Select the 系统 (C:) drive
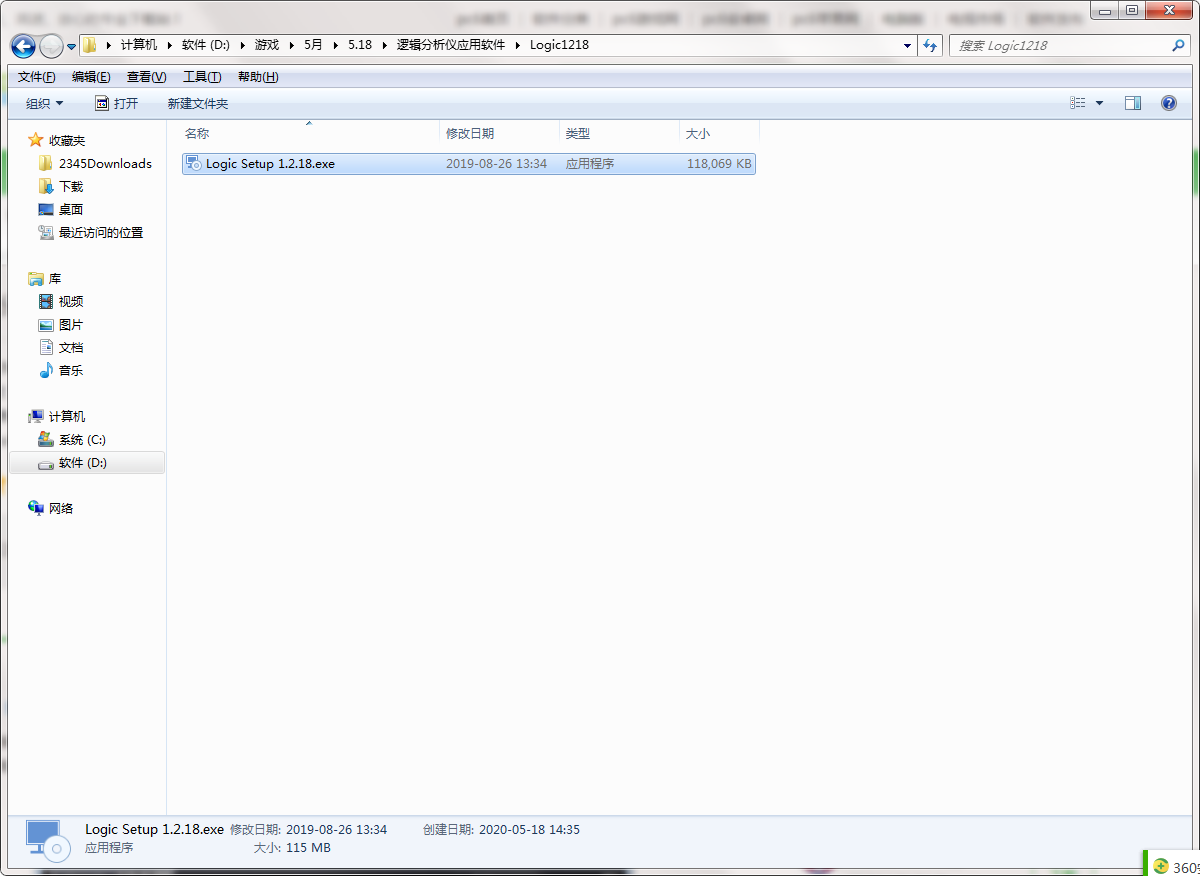The image size is (1200, 876). [x=81, y=440]
